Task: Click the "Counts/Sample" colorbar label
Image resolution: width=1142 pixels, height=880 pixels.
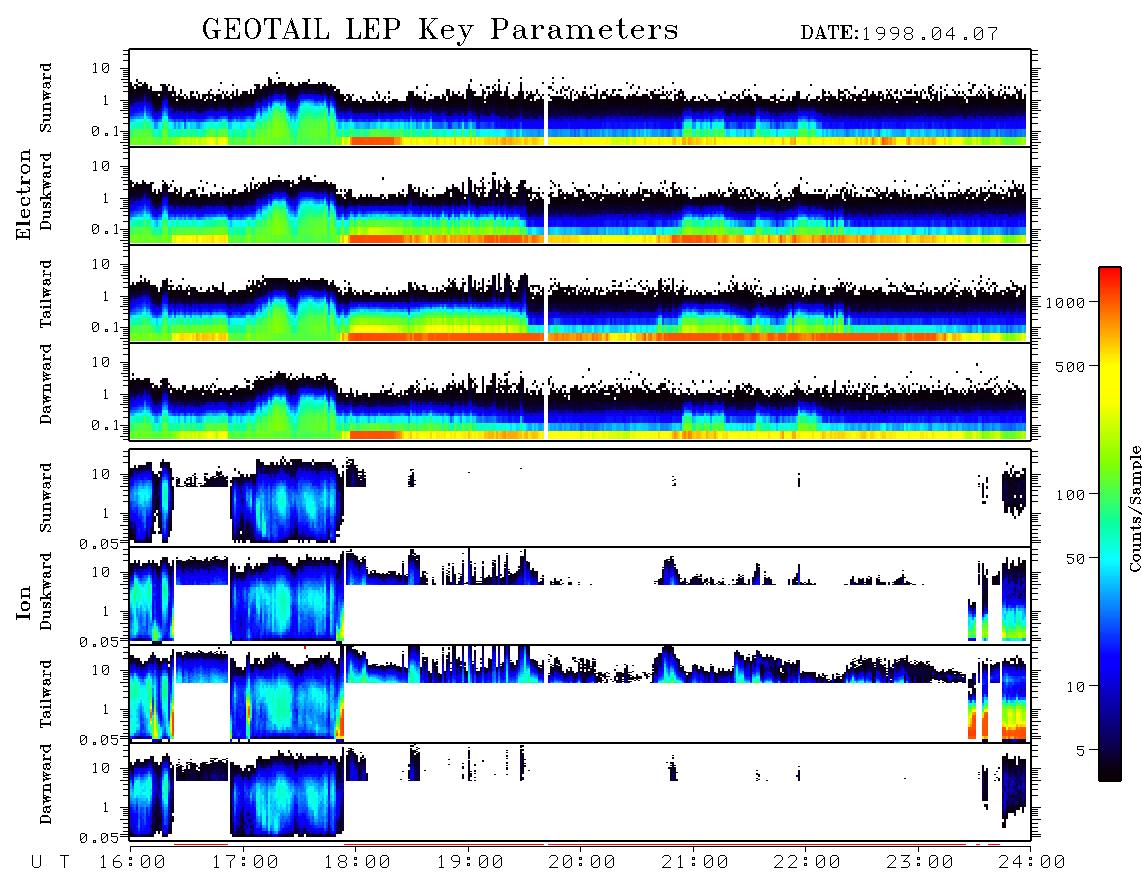Action: pyautogui.click(x=1134, y=508)
